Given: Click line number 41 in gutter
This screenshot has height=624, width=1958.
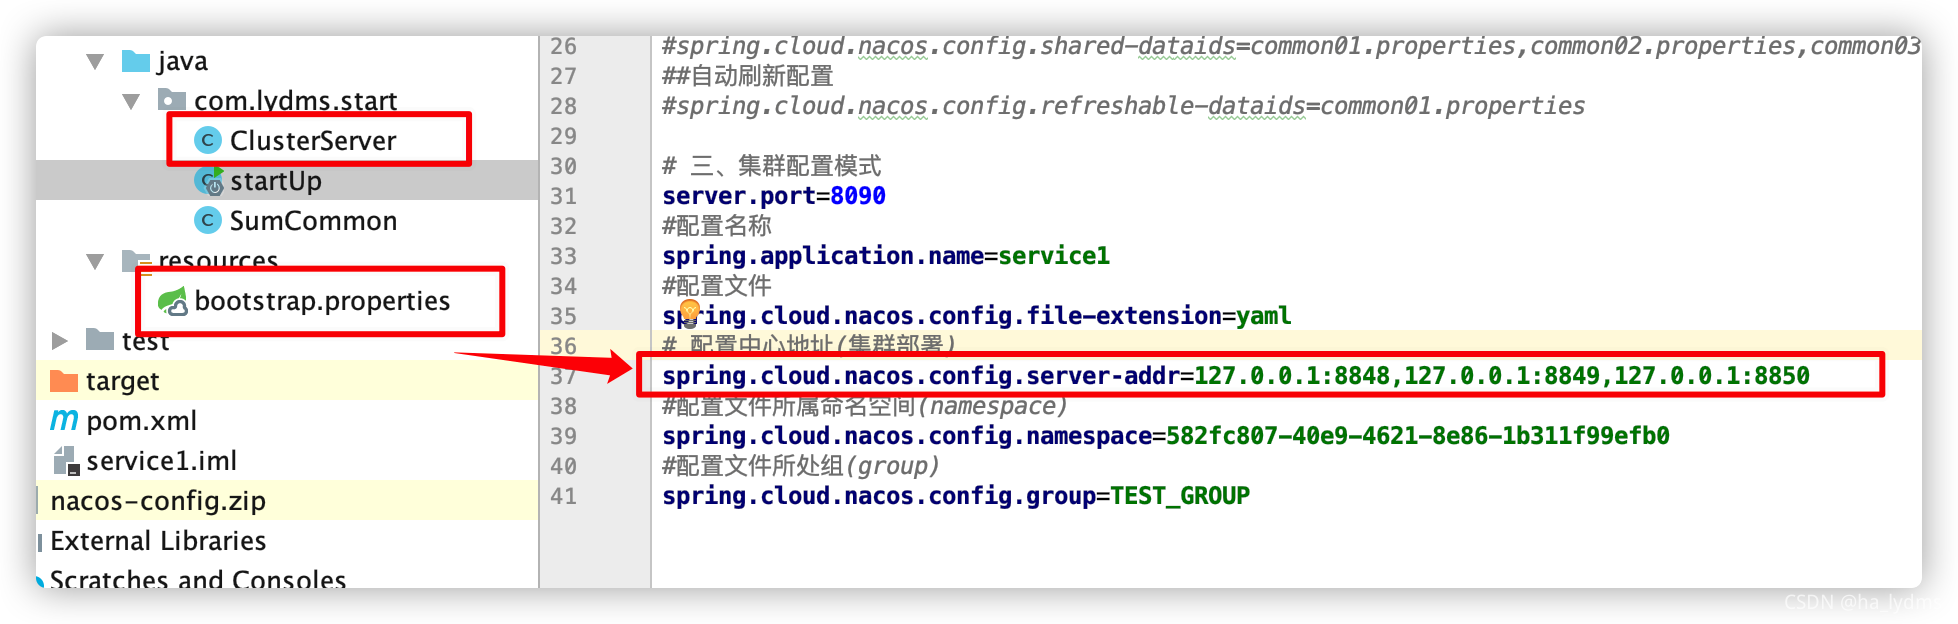Looking at the screenshot, I should click(x=564, y=496).
